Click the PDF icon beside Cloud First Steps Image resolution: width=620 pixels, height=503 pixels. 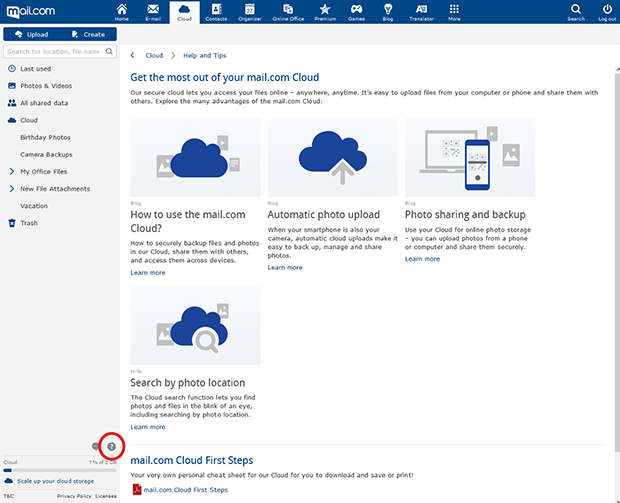[136, 490]
